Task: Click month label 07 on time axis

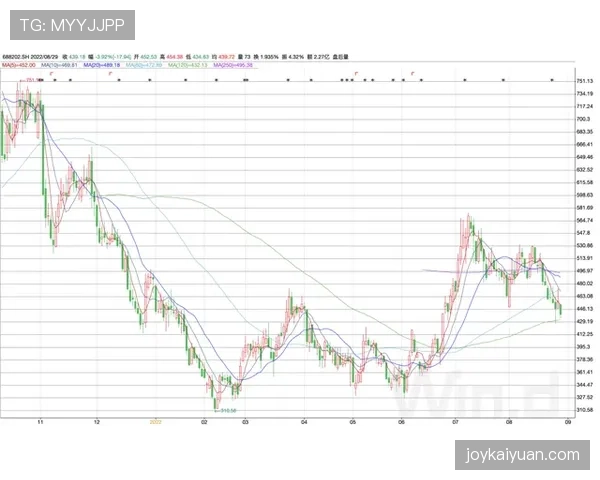Action: point(455,422)
